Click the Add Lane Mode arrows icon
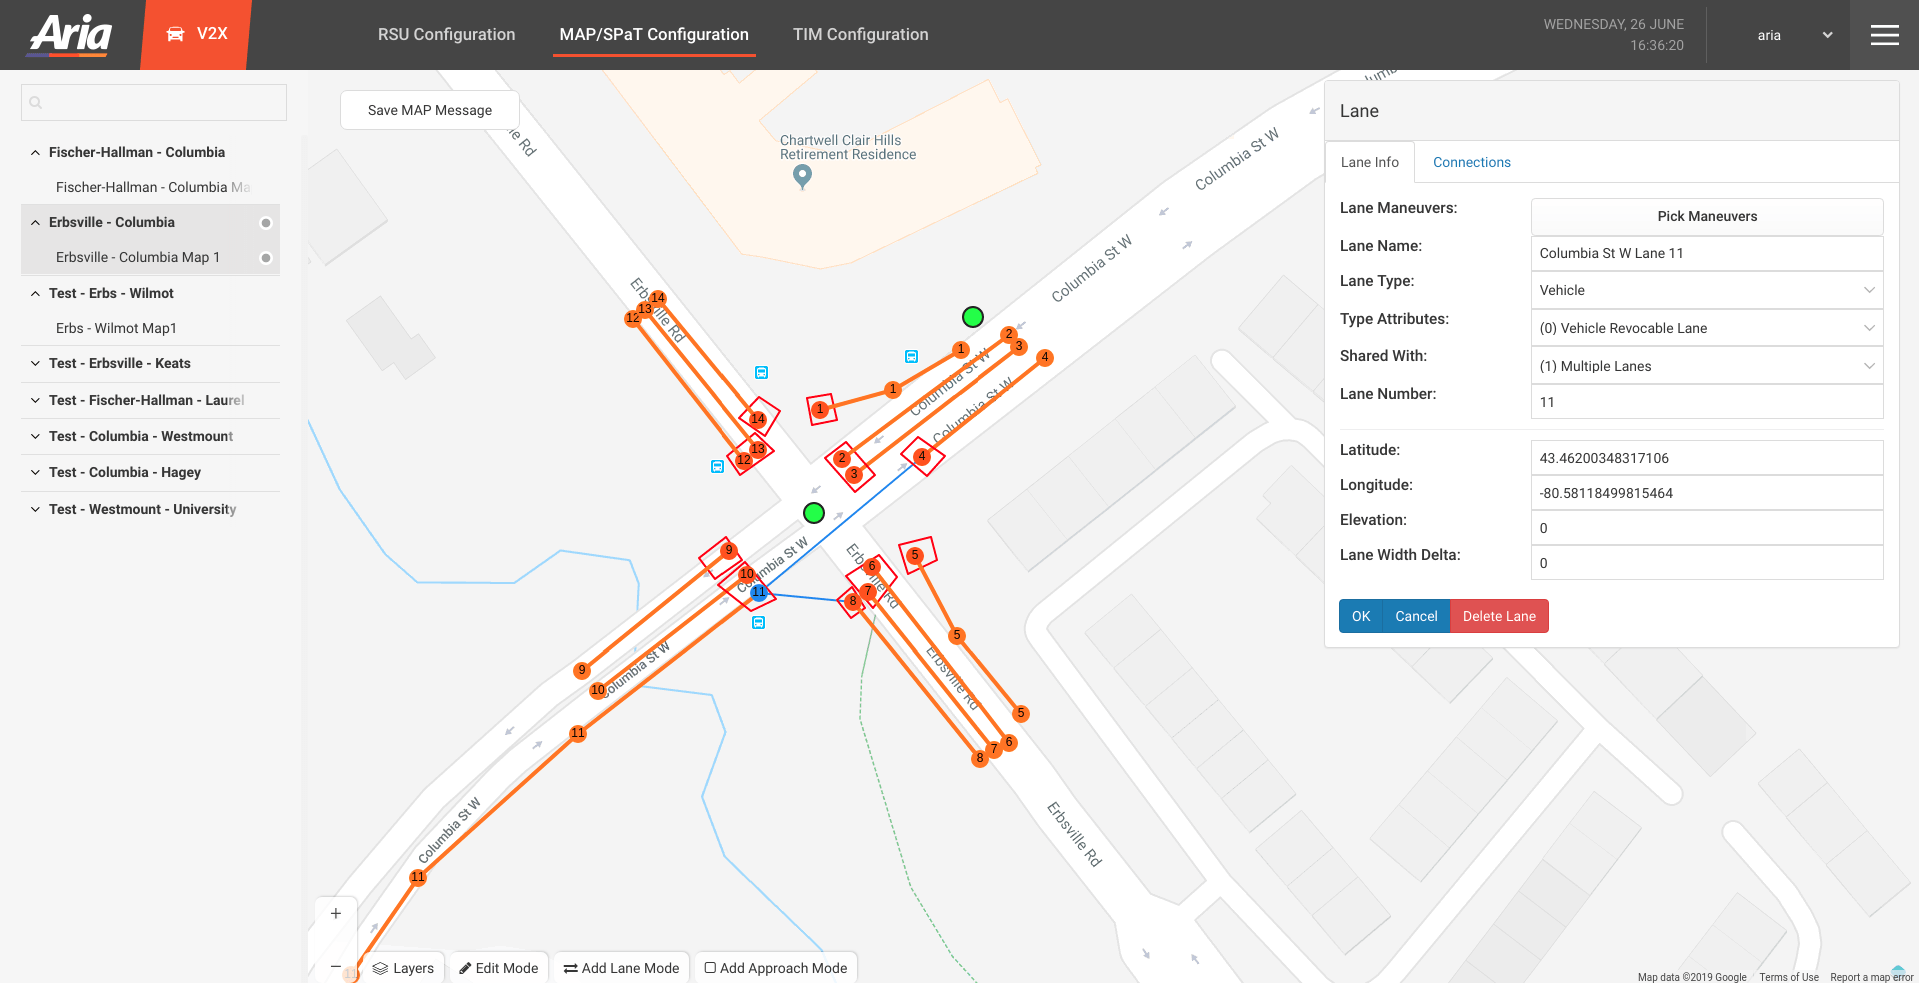The width and height of the screenshot is (1919, 983). pos(570,968)
